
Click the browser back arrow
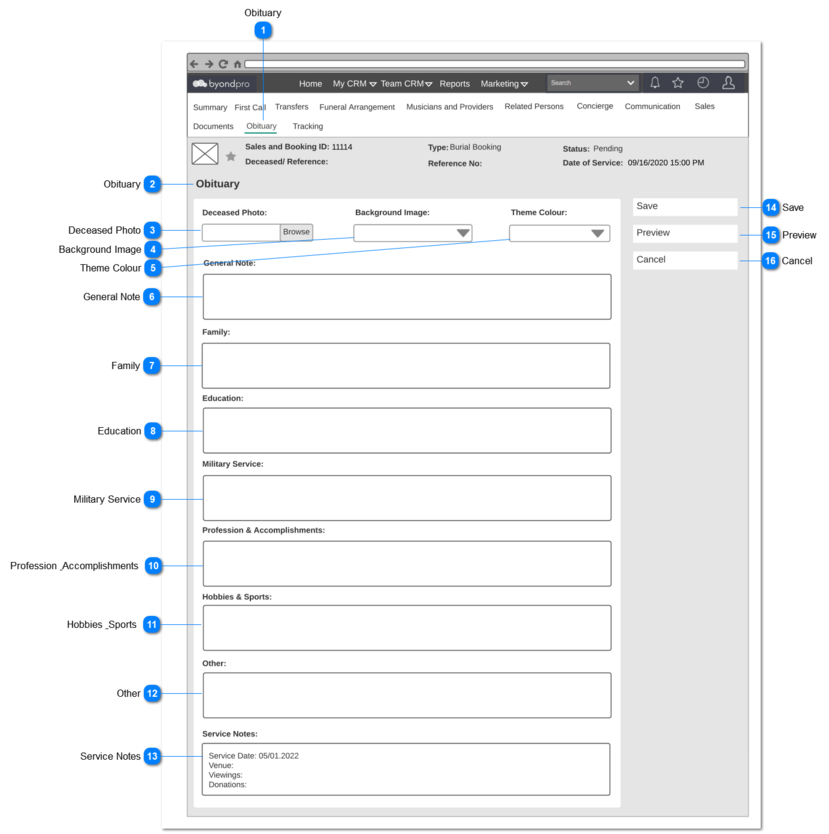tap(194, 64)
